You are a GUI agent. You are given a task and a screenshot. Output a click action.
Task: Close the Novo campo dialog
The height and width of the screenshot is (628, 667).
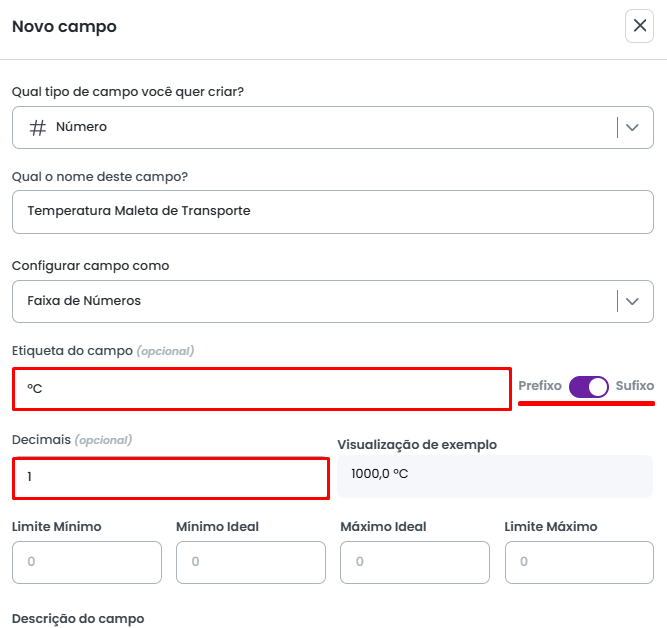coord(640,26)
